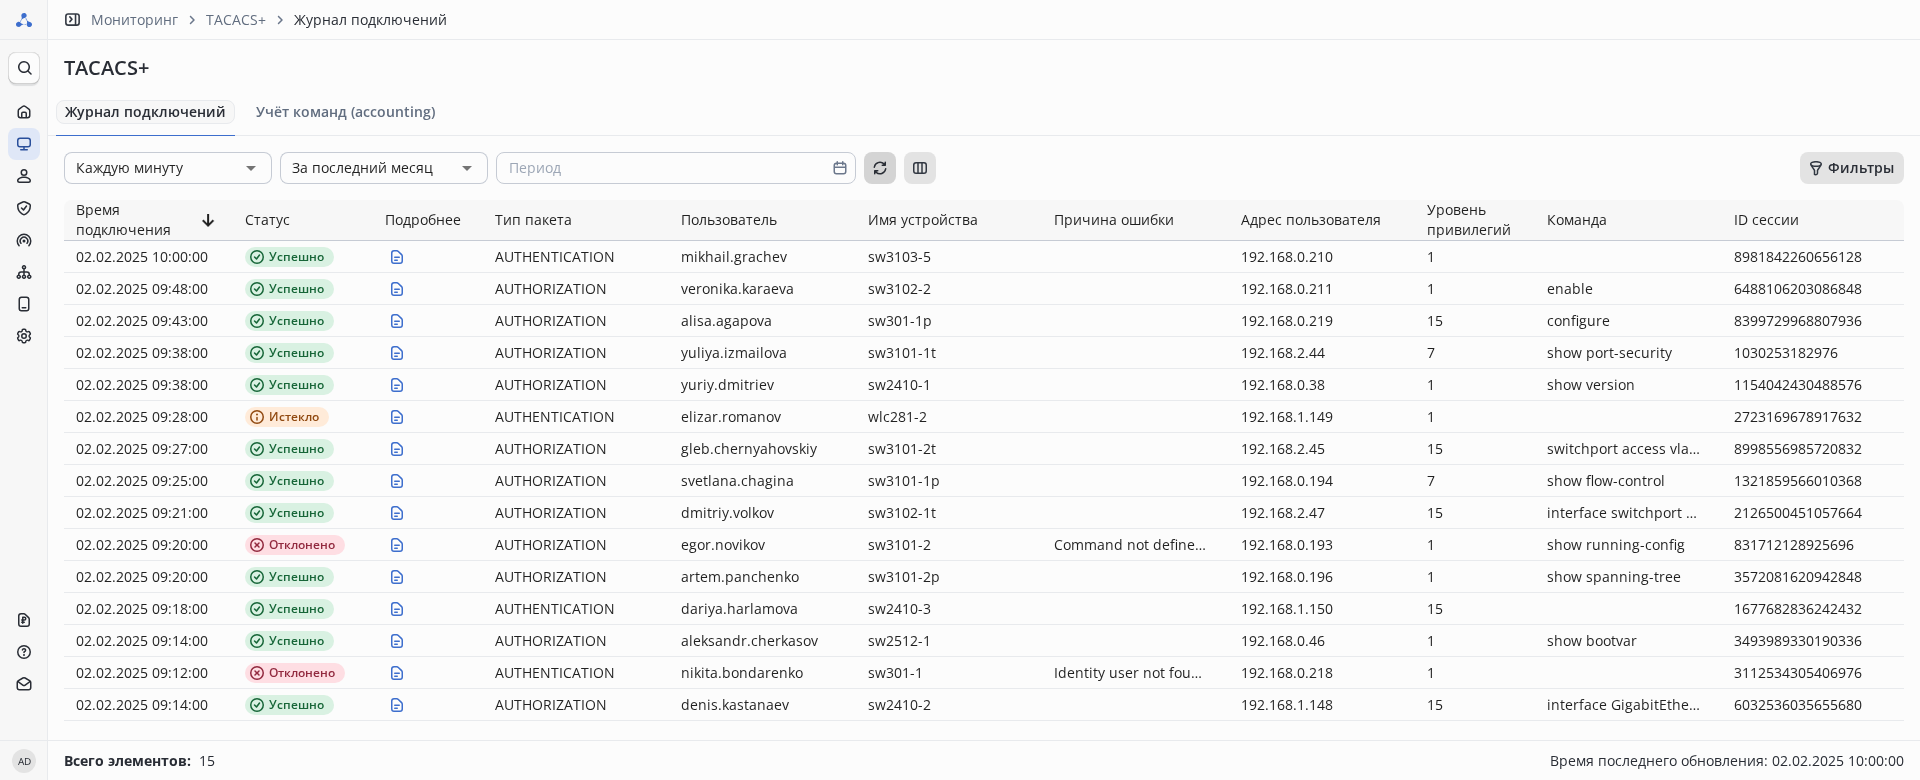
Task: Expand the За последний месяц period dropdown
Action: (384, 168)
